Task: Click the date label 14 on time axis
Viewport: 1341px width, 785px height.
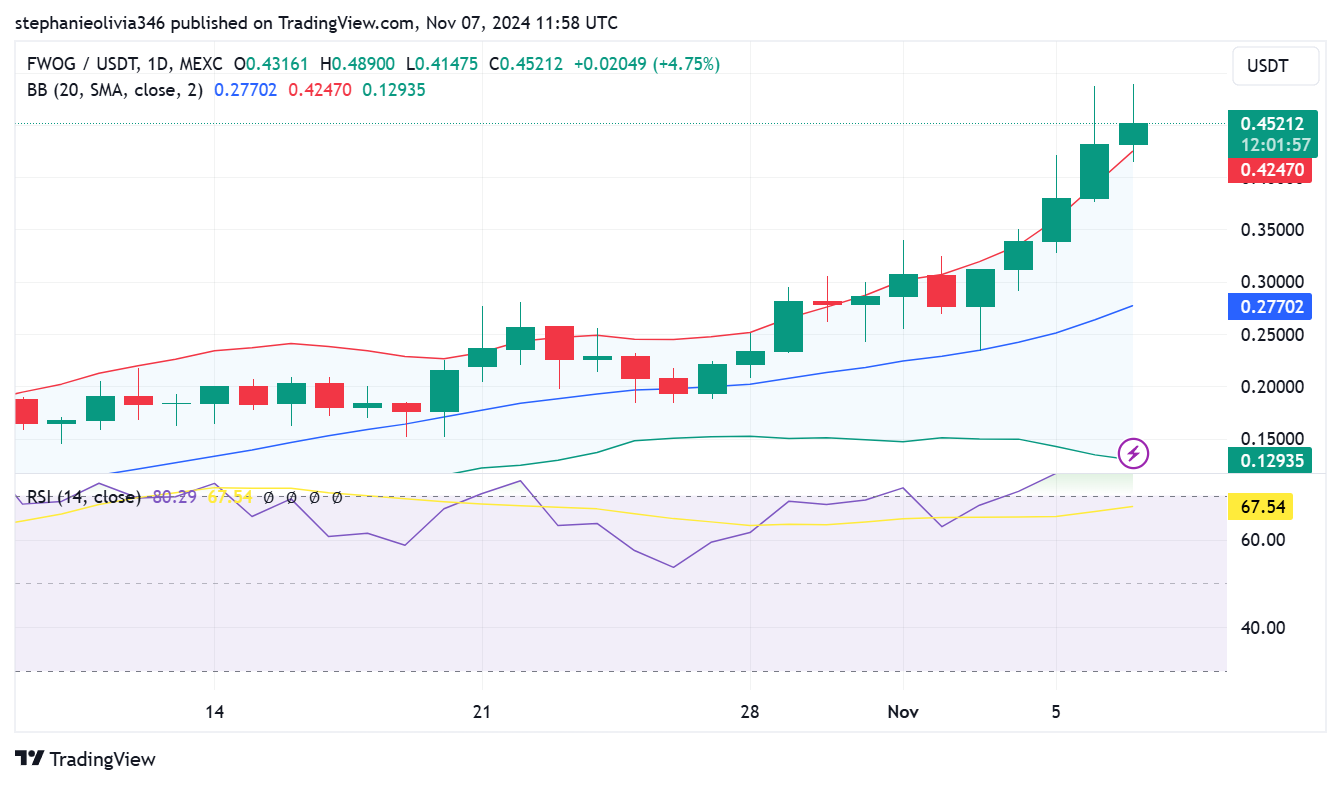Action: point(213,712)
